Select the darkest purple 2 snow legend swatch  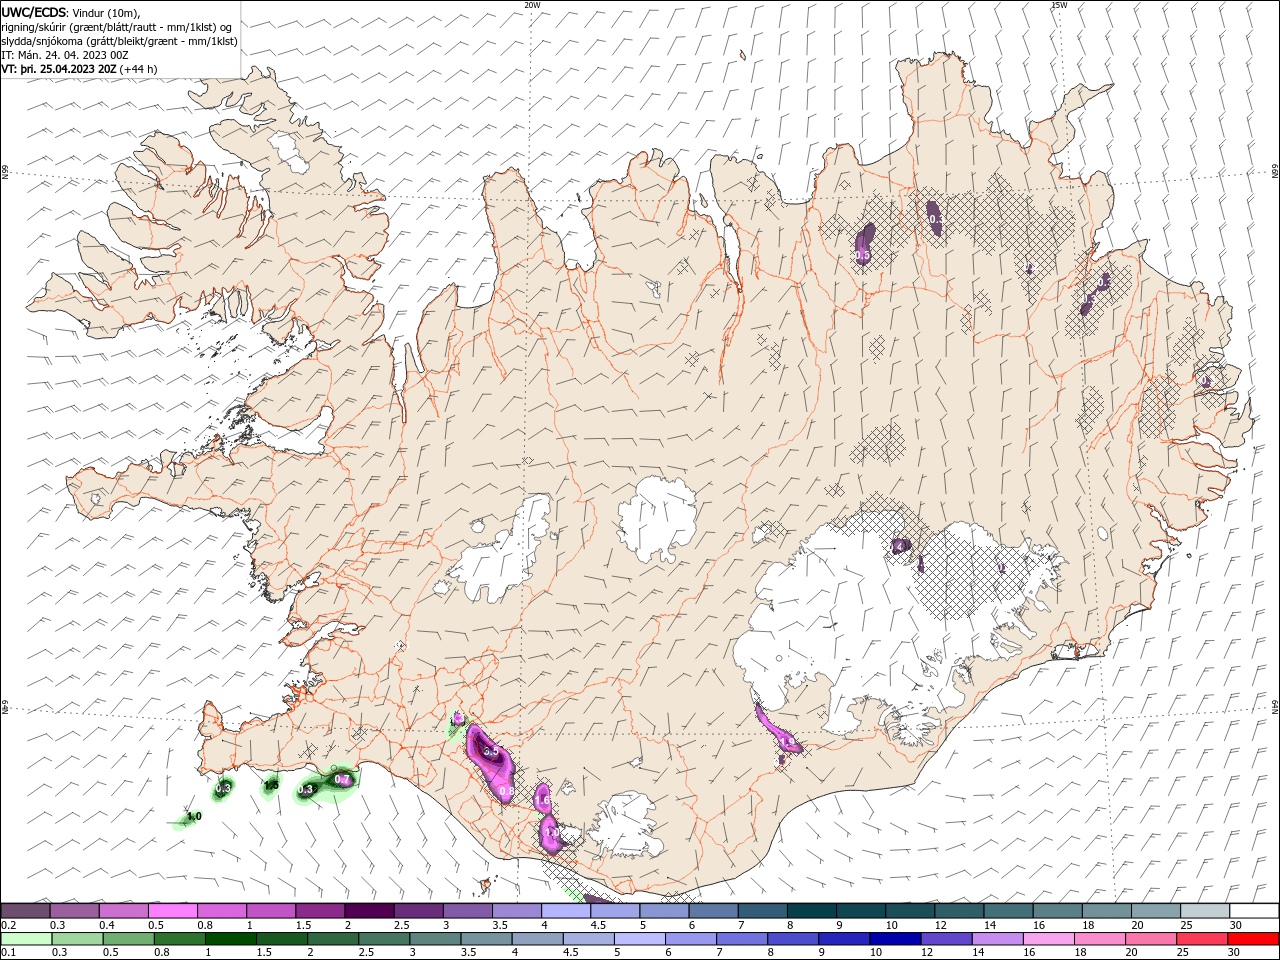369,910
